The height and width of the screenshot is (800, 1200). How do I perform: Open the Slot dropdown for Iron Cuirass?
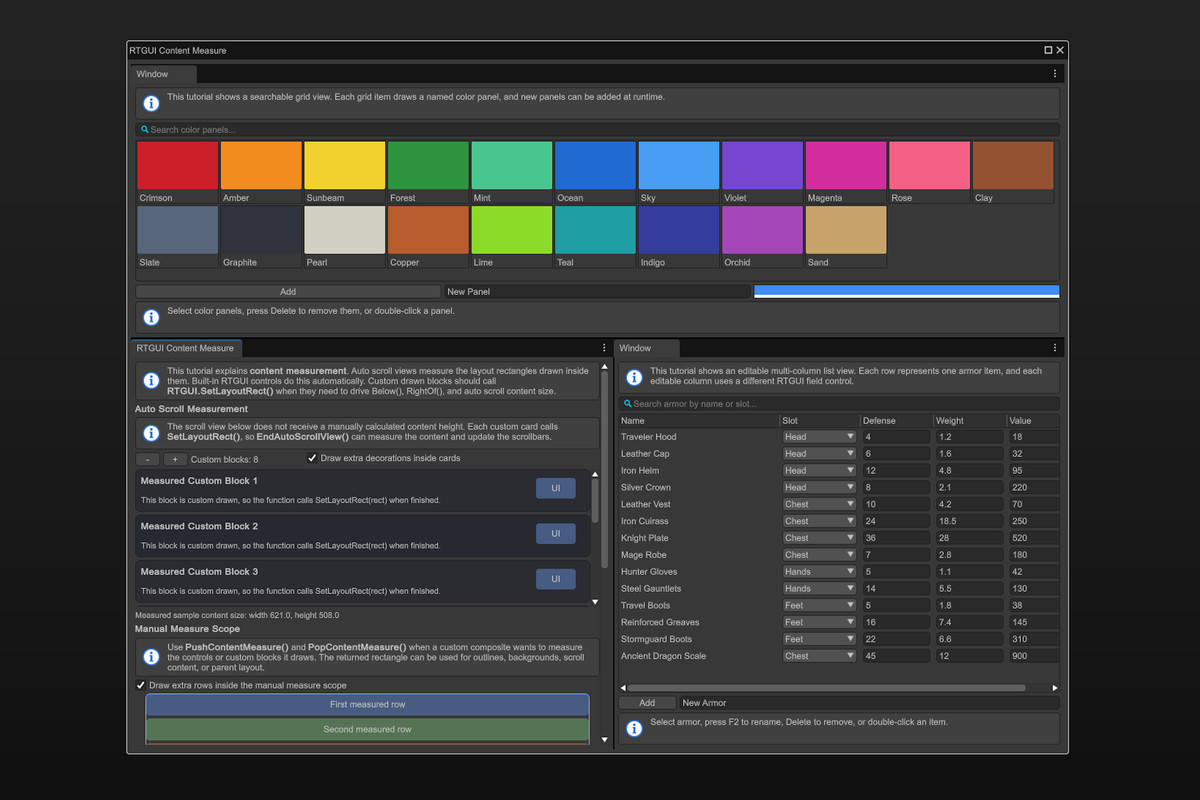819,521
